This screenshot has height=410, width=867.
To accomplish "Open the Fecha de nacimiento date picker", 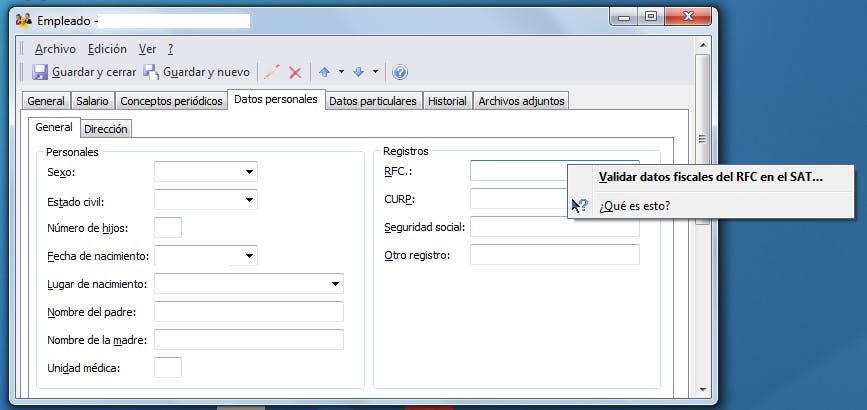I will (x=250, y=256).
